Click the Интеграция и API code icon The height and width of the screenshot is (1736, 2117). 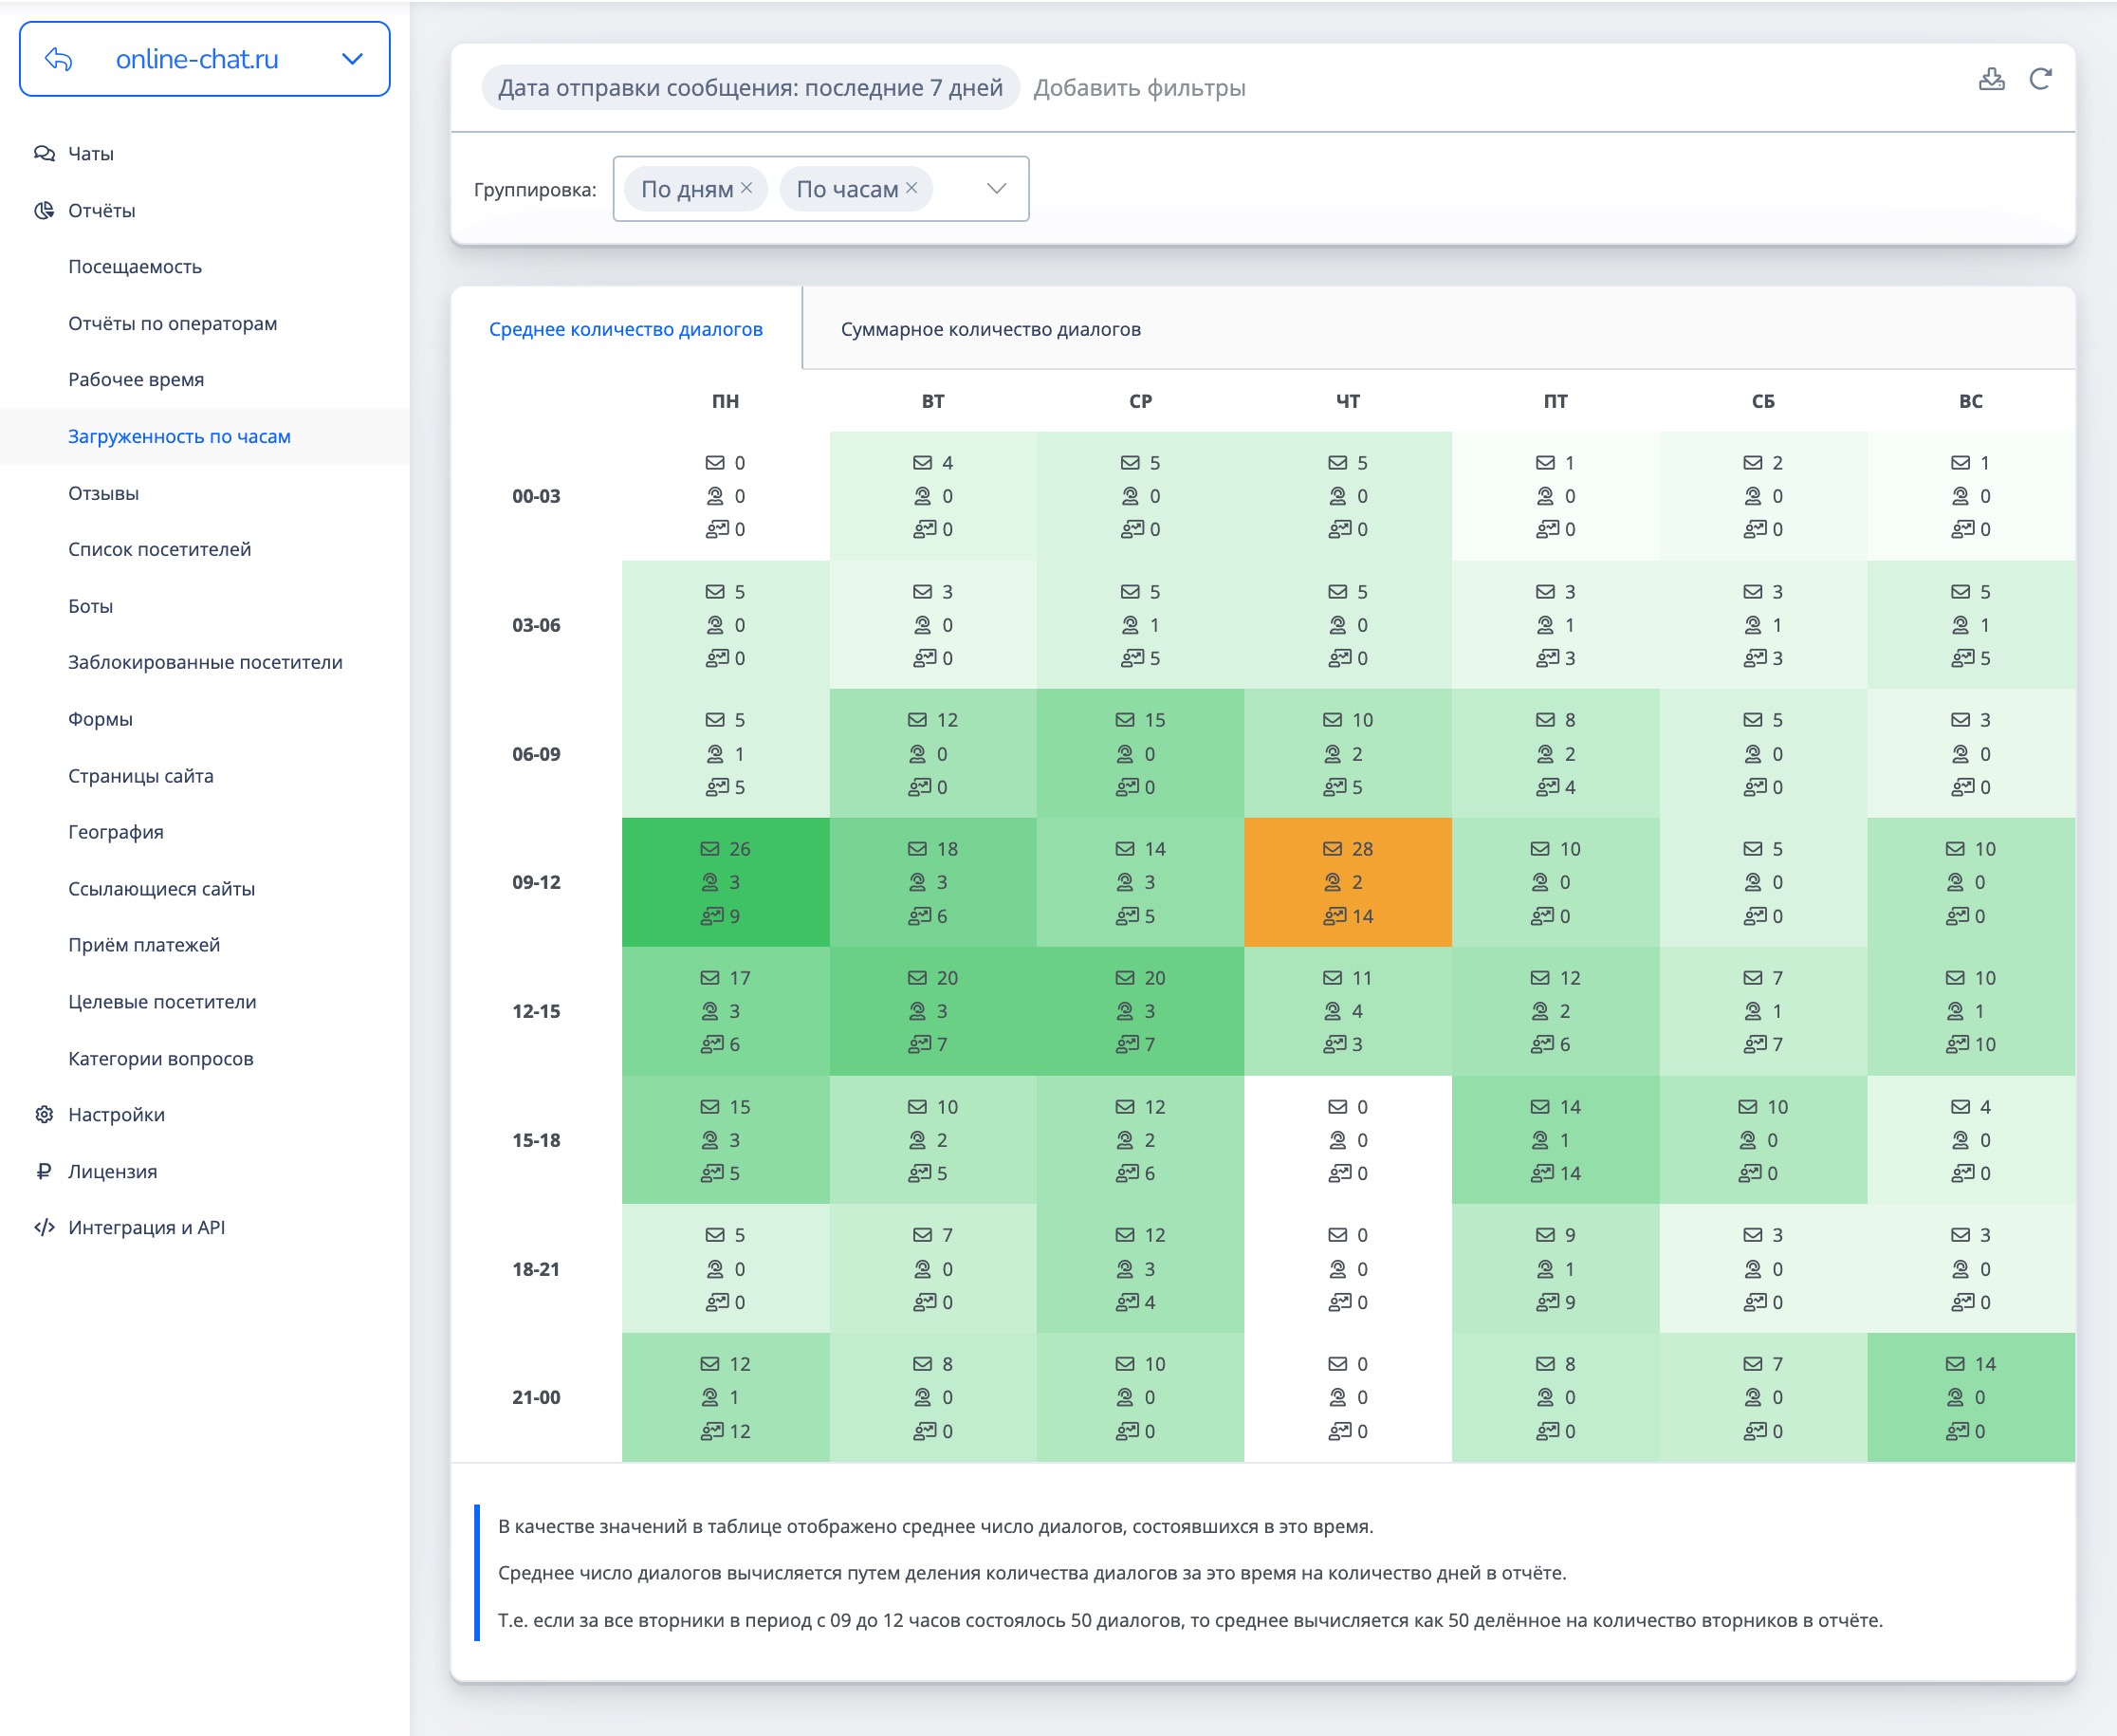coord(44,1227)
